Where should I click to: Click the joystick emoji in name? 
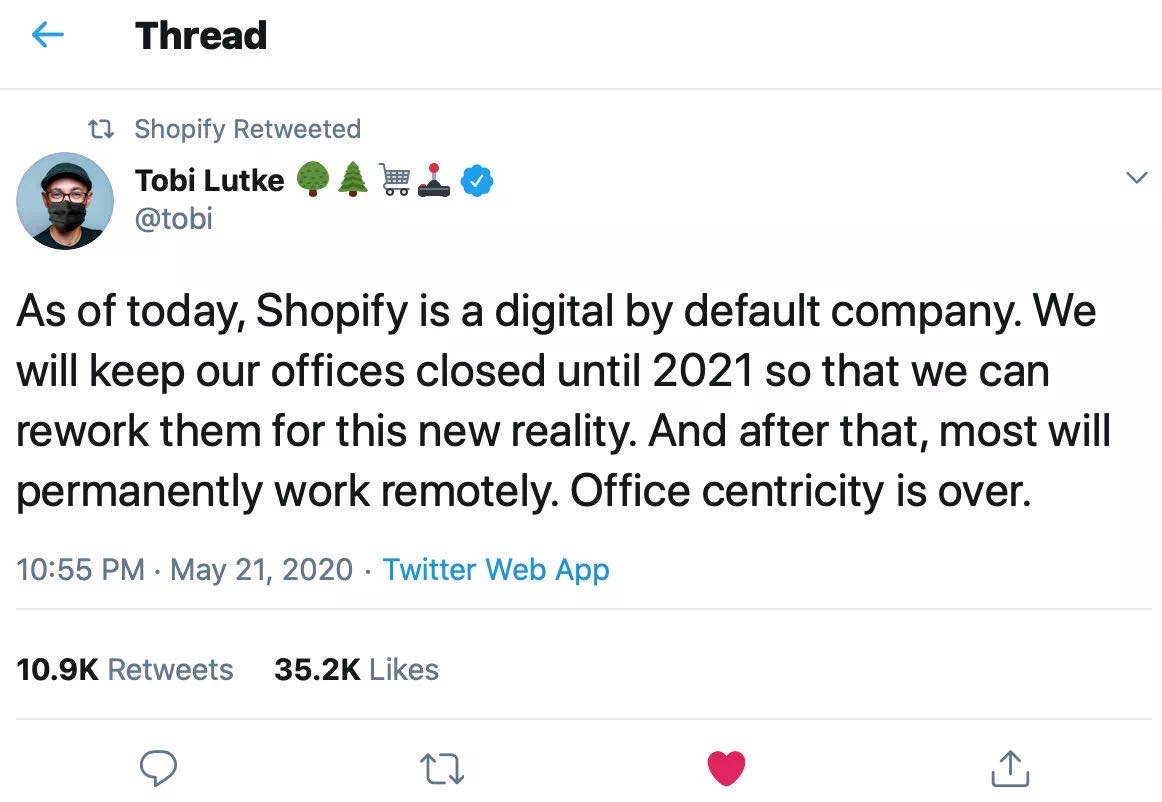pos(437,180)
